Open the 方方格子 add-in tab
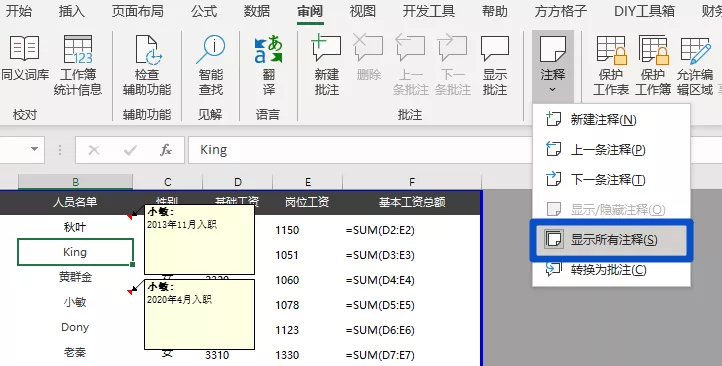Image resolution: width=722 pixels, height=366 pixels. [x=561, y=11]
